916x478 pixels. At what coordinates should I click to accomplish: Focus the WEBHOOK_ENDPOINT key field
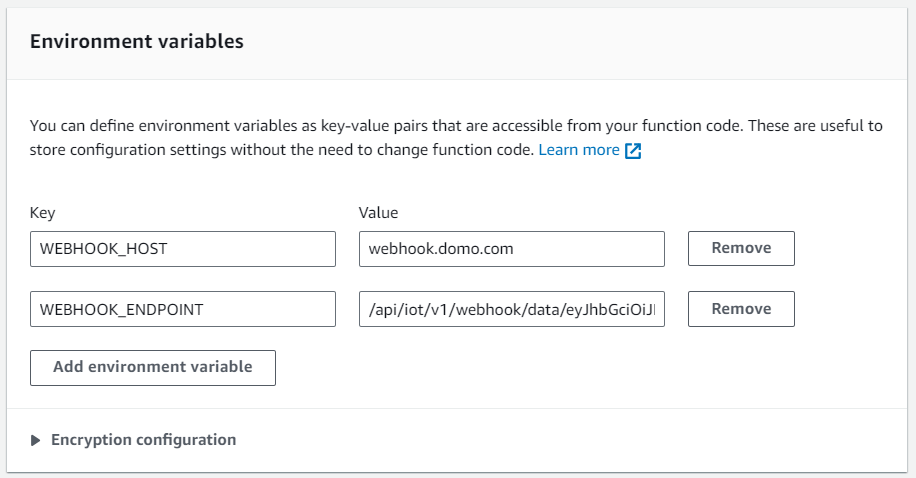click(x=183, y=309)
